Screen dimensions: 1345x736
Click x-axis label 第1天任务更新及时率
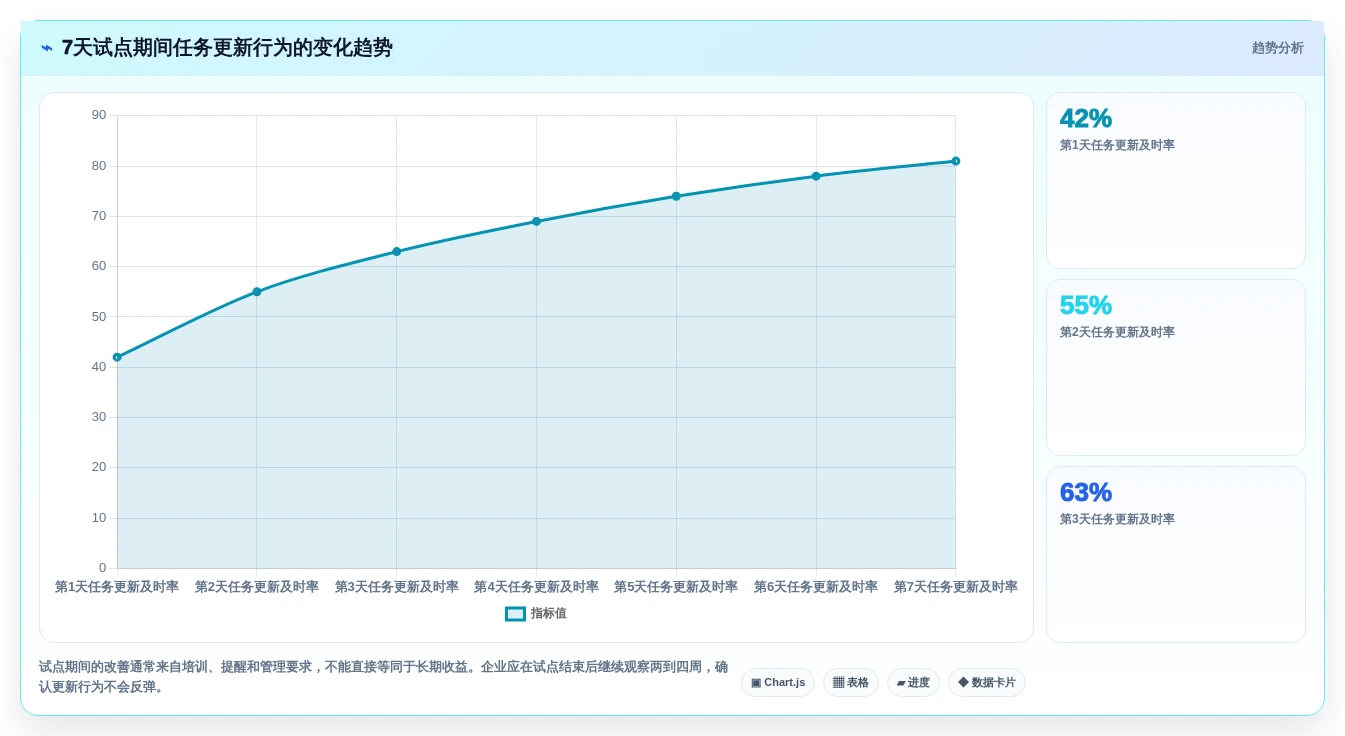tap(117, 587)
